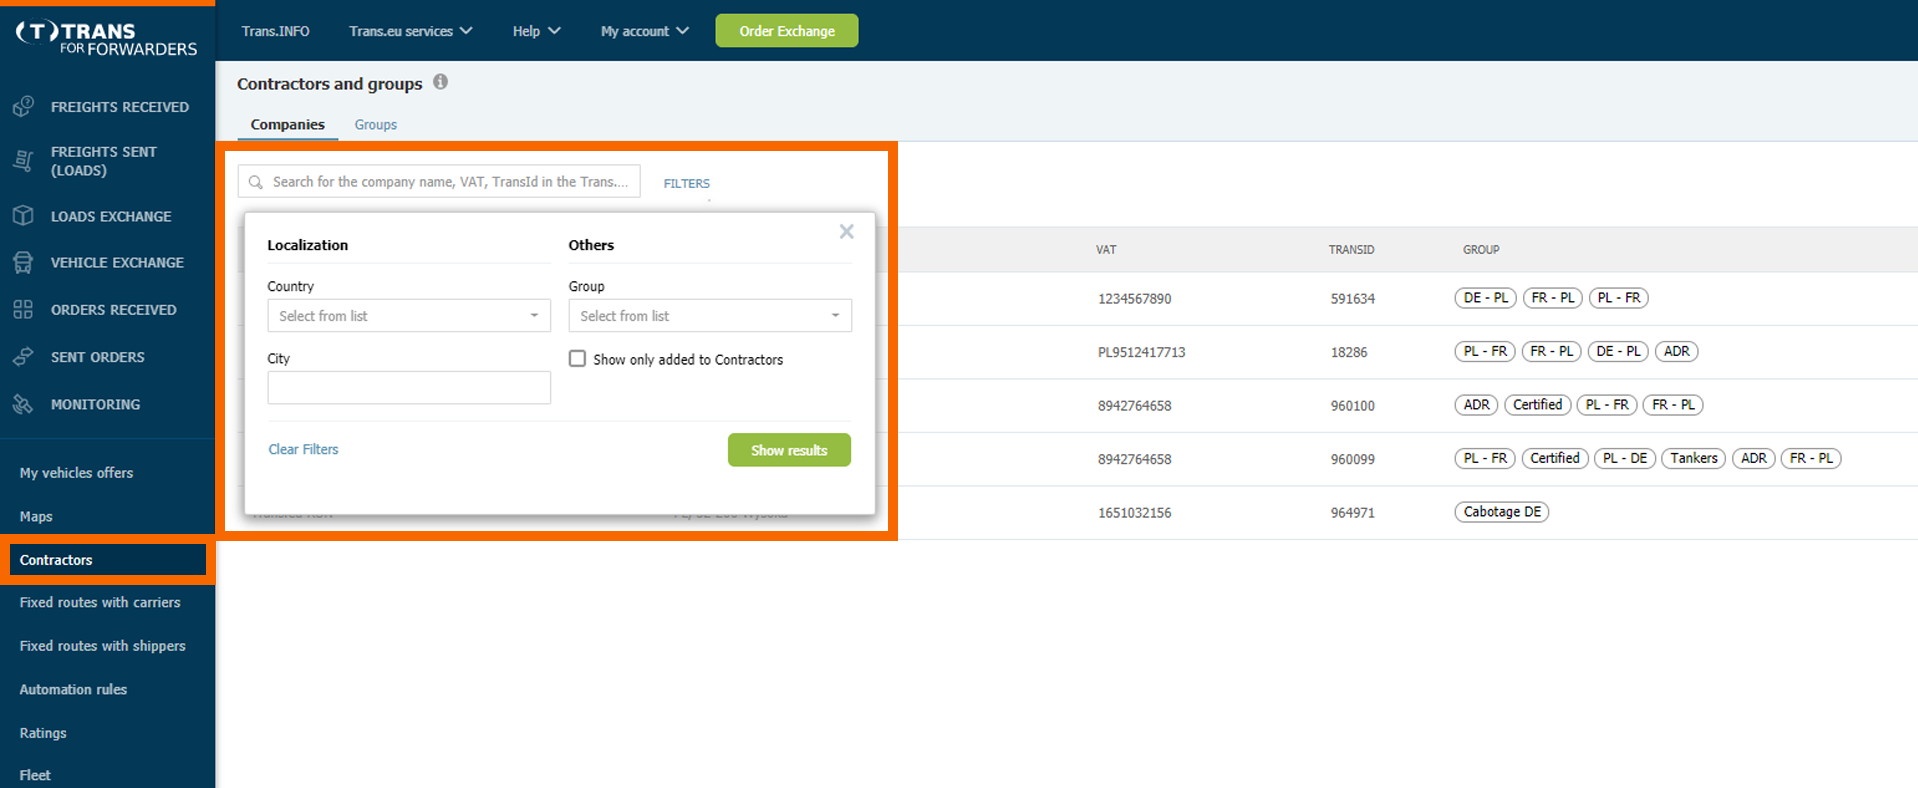The image size is (1918, 788).
Task: Click the Monitoring icon in sidebar
Action: coord(24,404)
